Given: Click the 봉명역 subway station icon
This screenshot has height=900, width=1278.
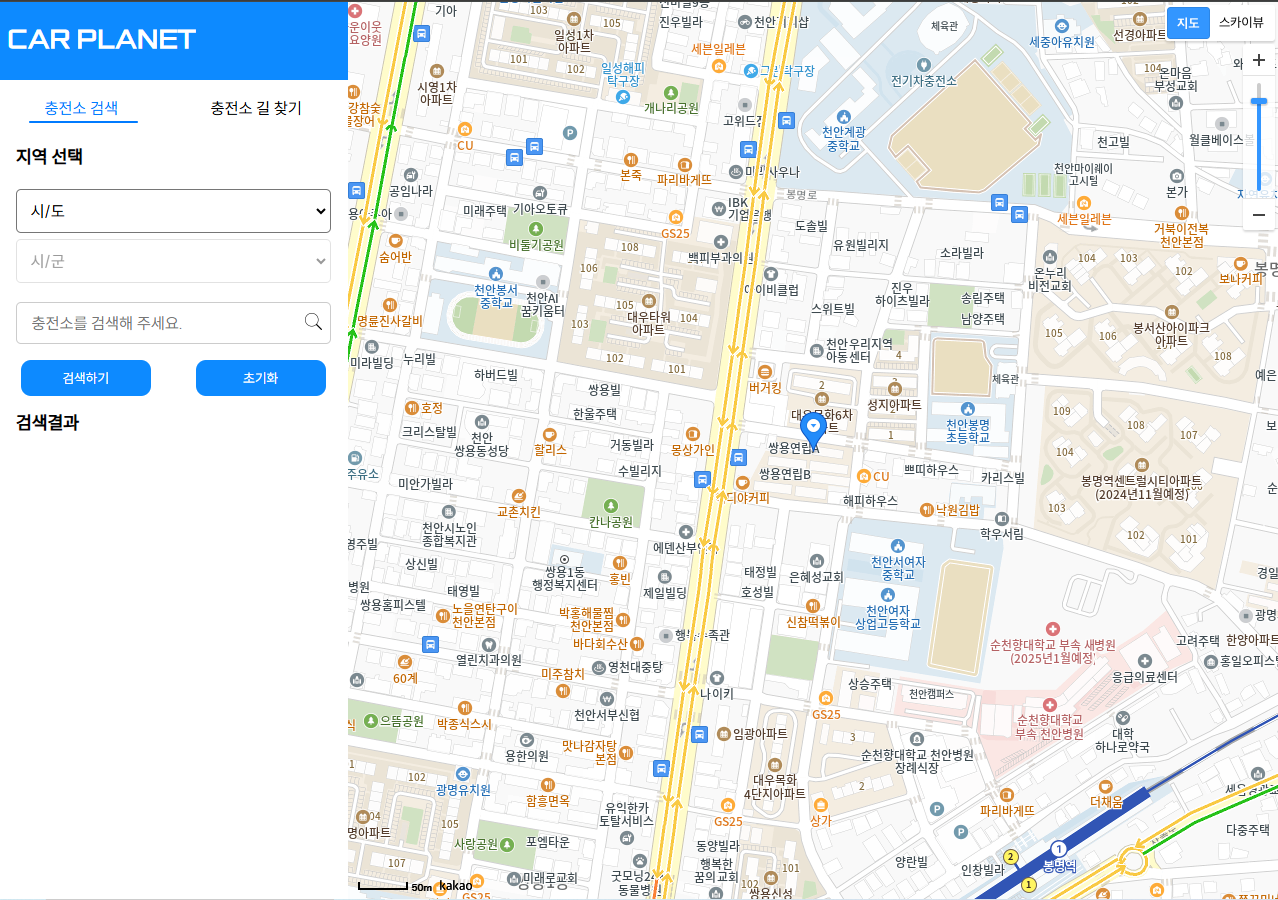Looking at the screenshot, I should tap(1058, 849).
